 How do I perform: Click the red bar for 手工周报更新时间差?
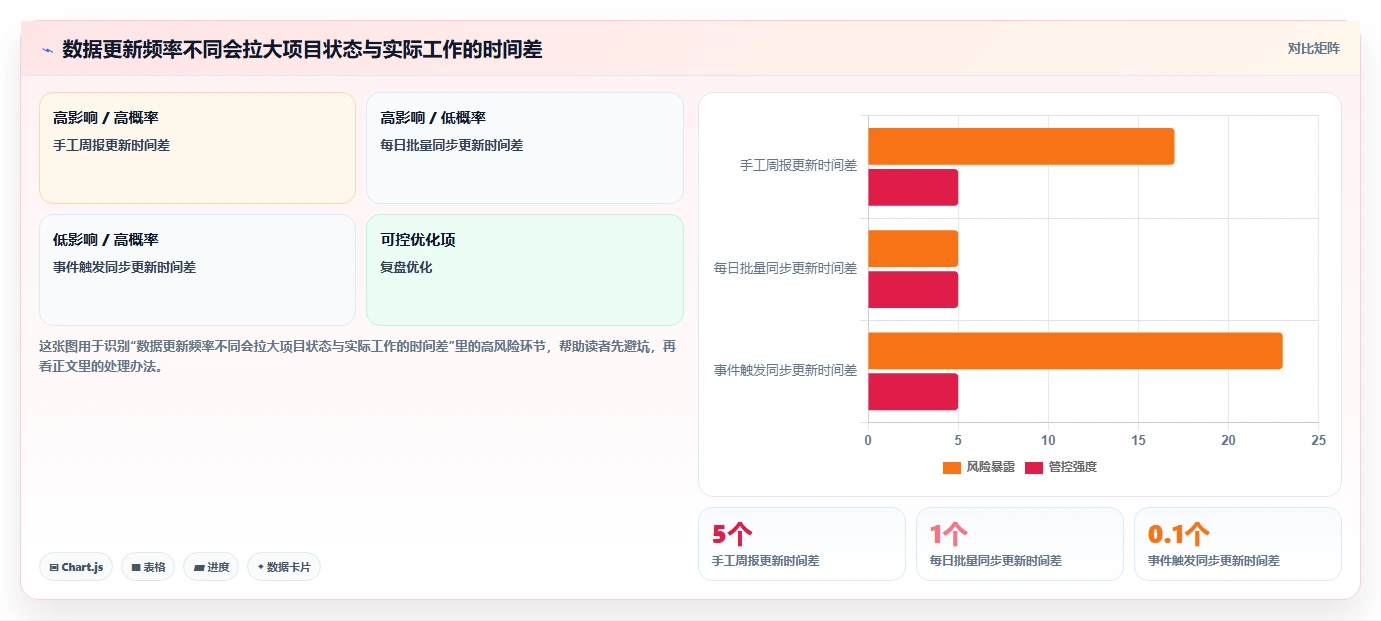point(913,188)
